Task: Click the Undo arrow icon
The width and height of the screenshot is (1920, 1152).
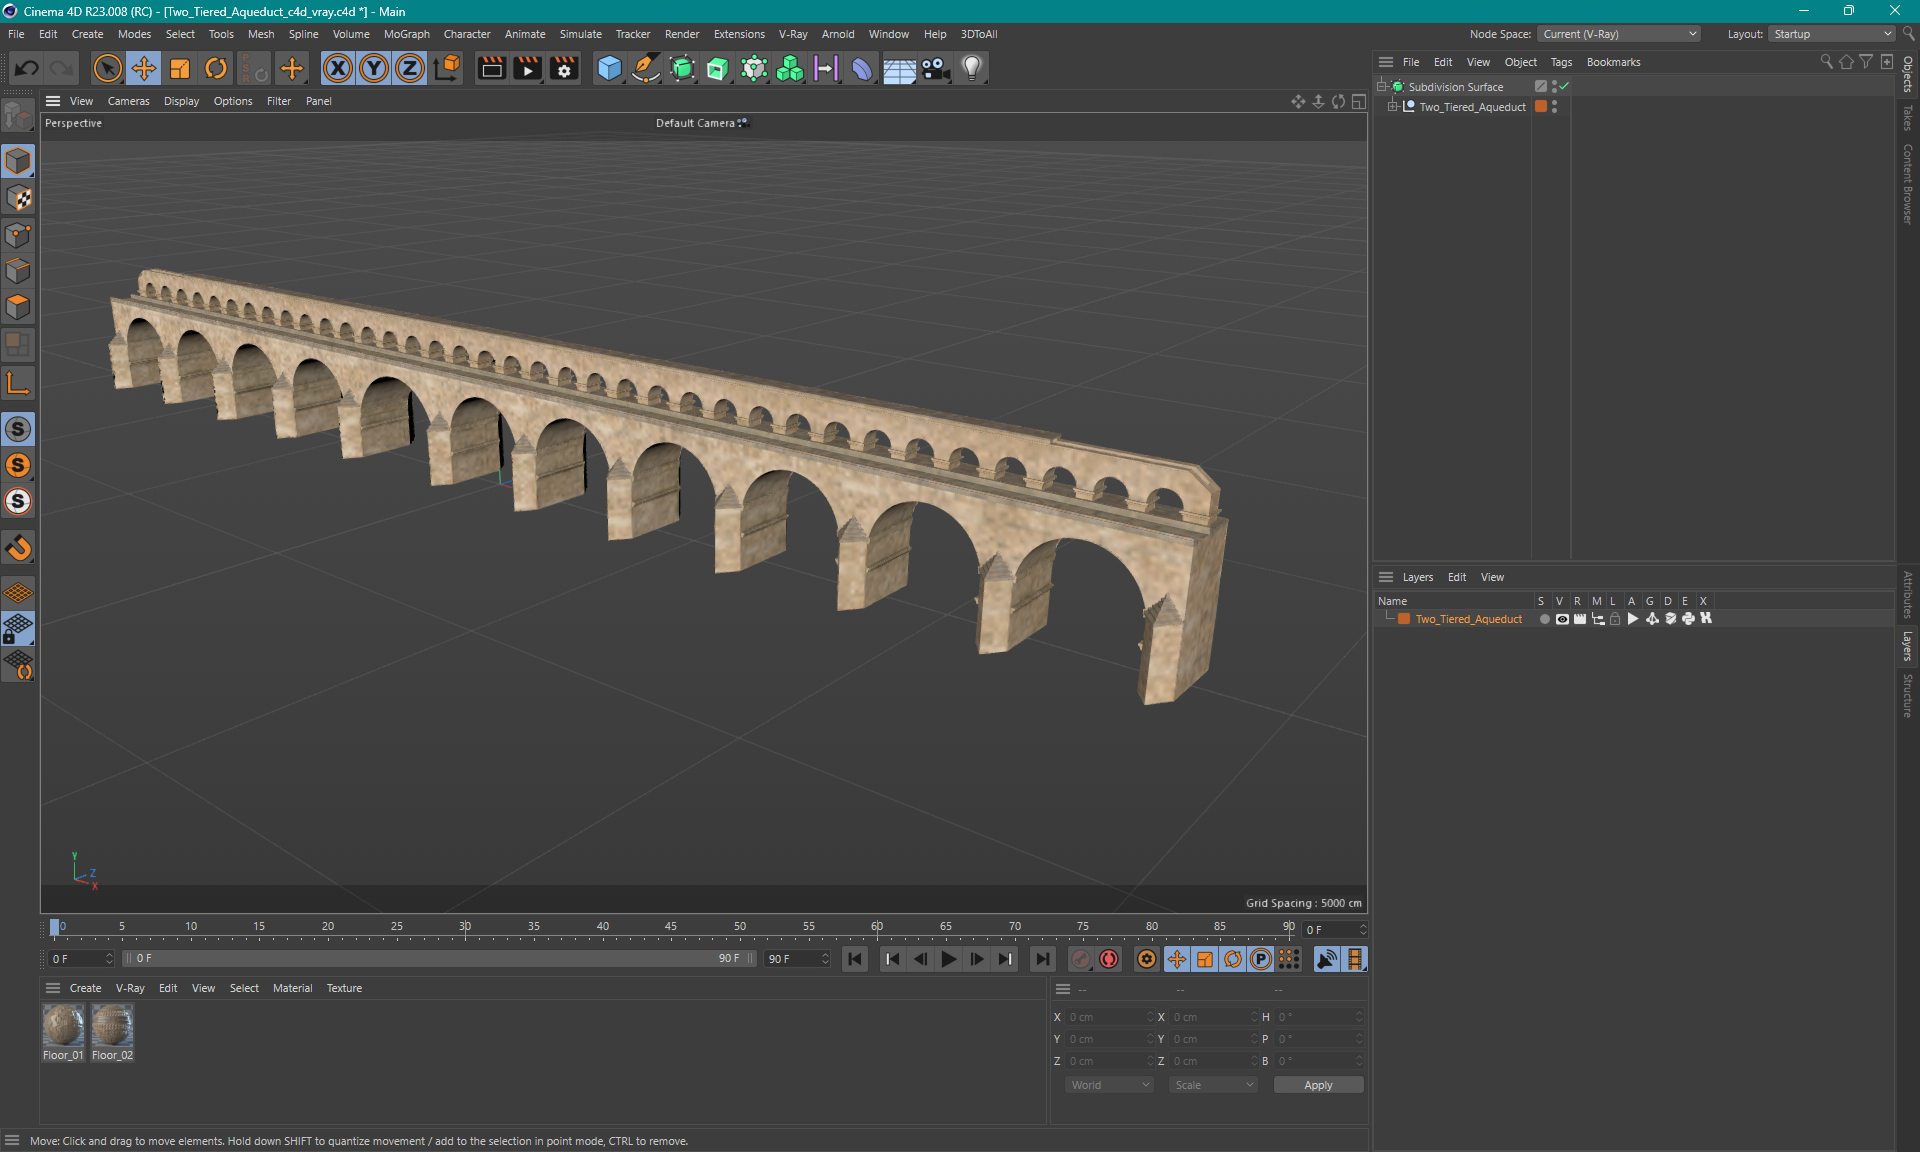Action: coord(27,68)
